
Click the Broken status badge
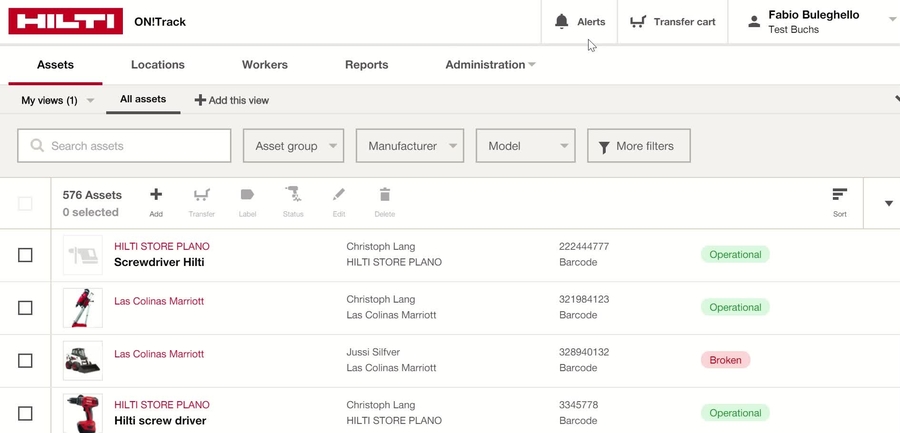click(x=726, y=360)
